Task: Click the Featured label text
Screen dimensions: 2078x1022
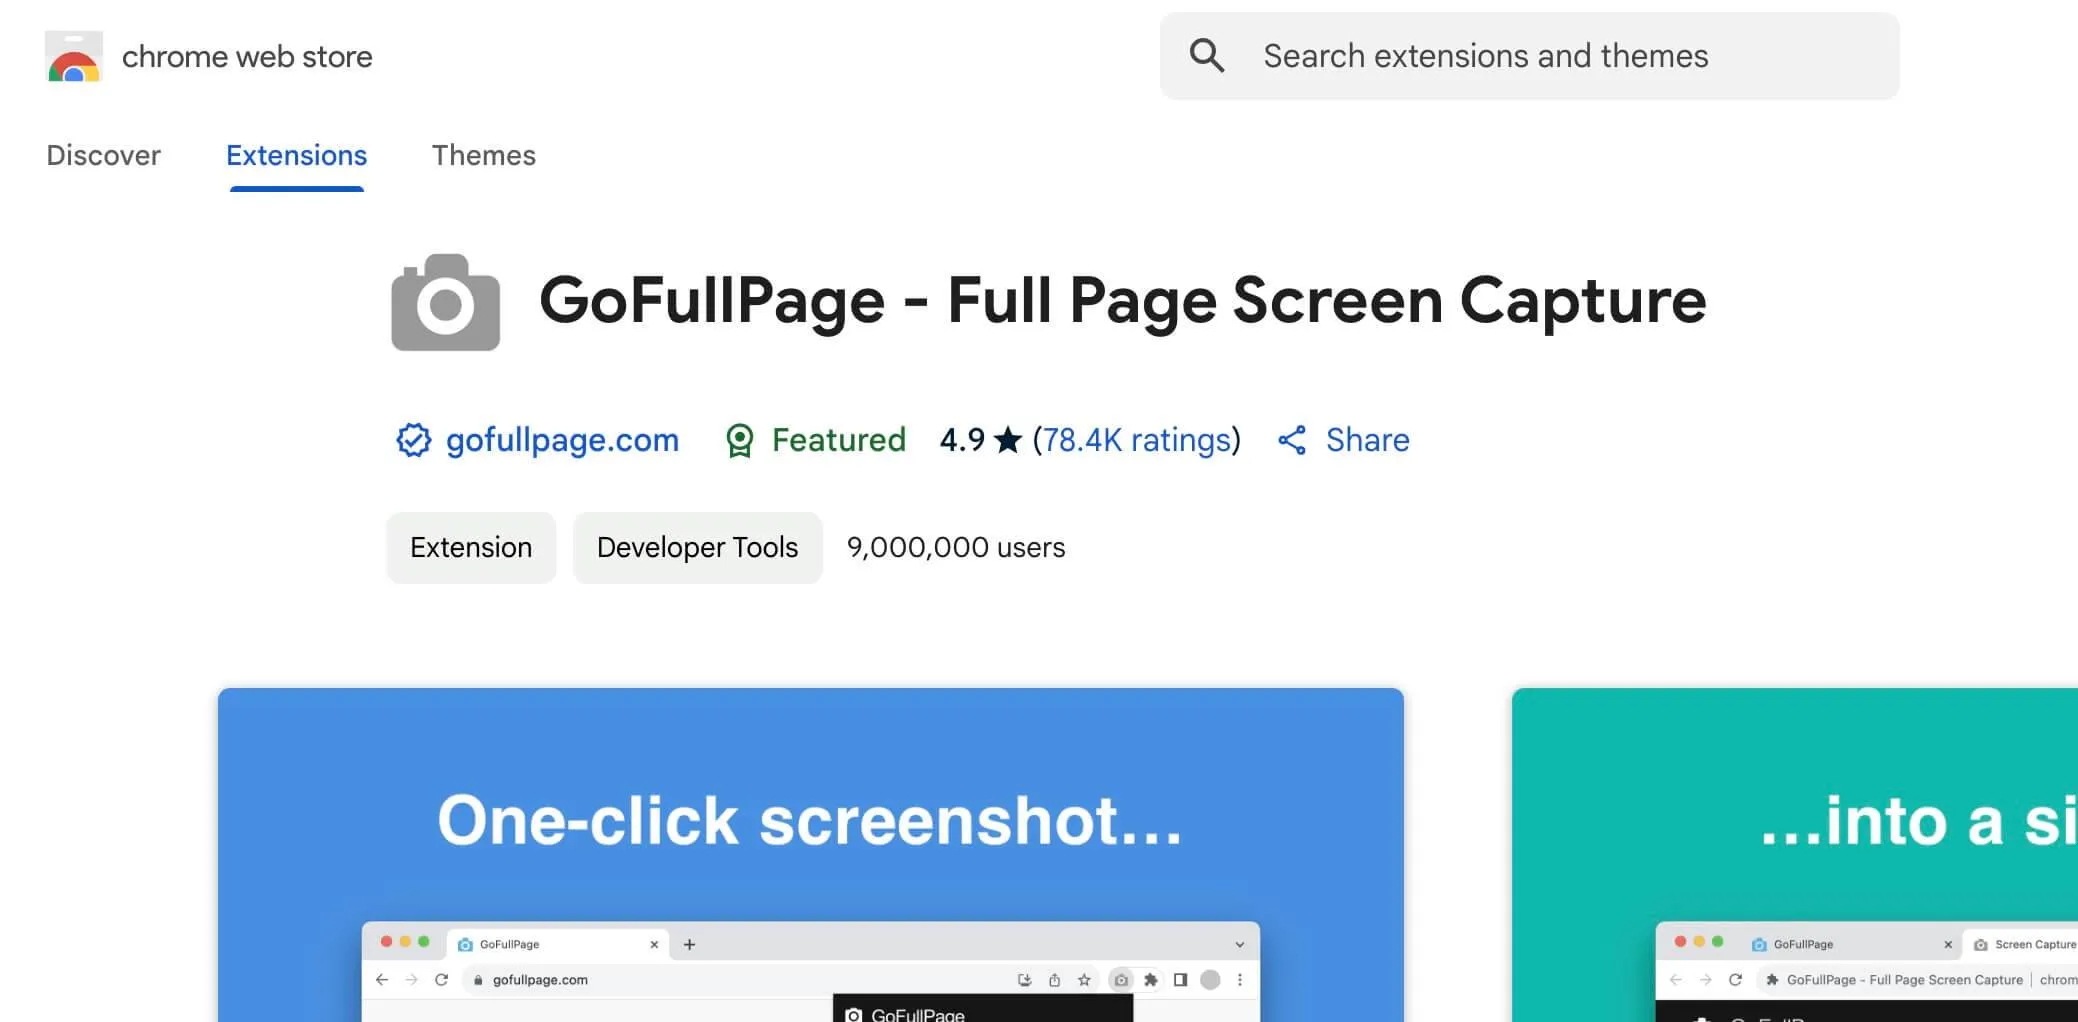Action: click(x=838, y=440)
